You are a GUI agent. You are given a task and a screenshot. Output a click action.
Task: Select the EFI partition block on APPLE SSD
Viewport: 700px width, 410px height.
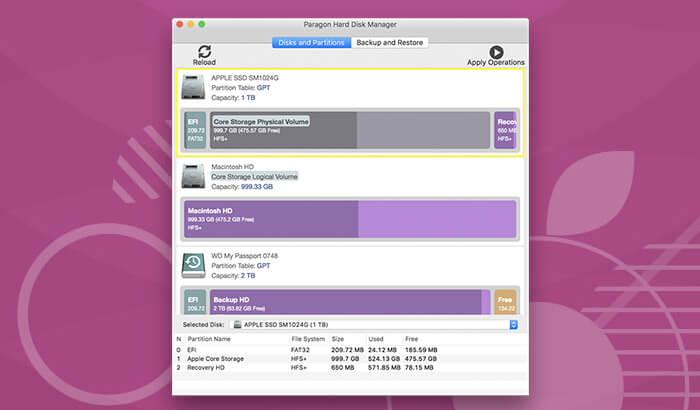(x=195, y=130)
